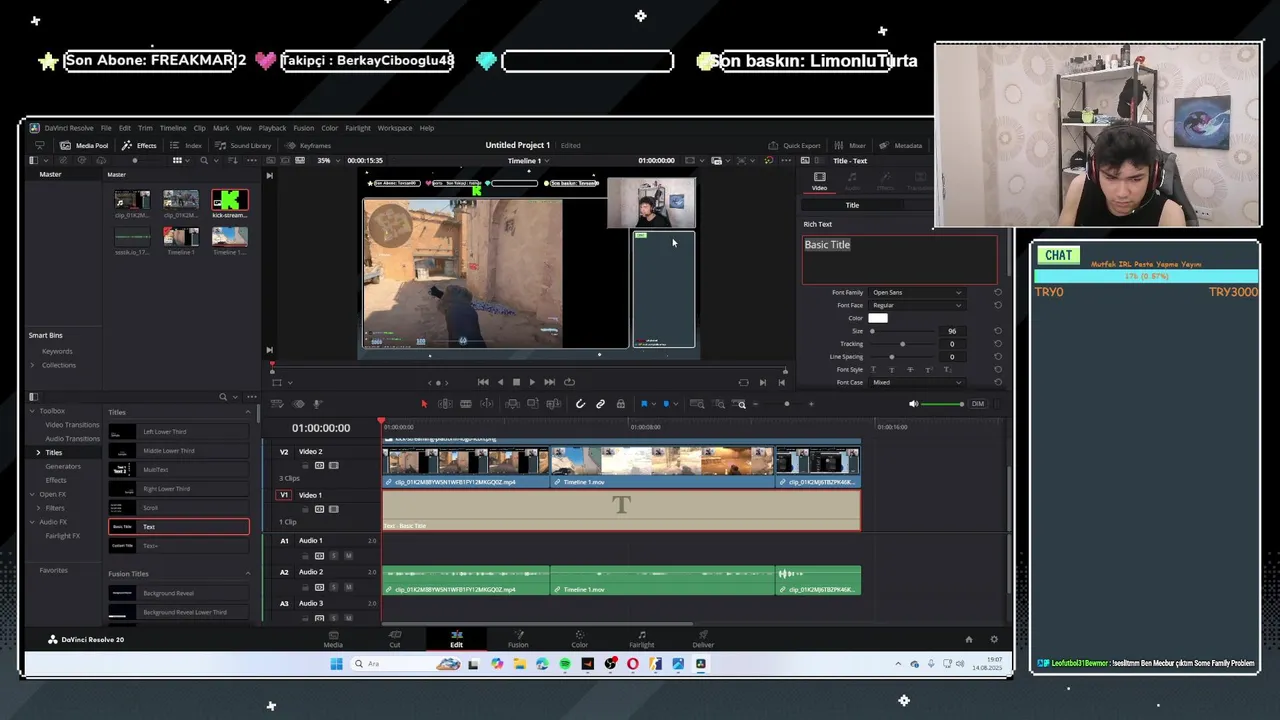Open the Fairlight menu
This screenshot has height=720, width=1280.
tap(358, 128)
